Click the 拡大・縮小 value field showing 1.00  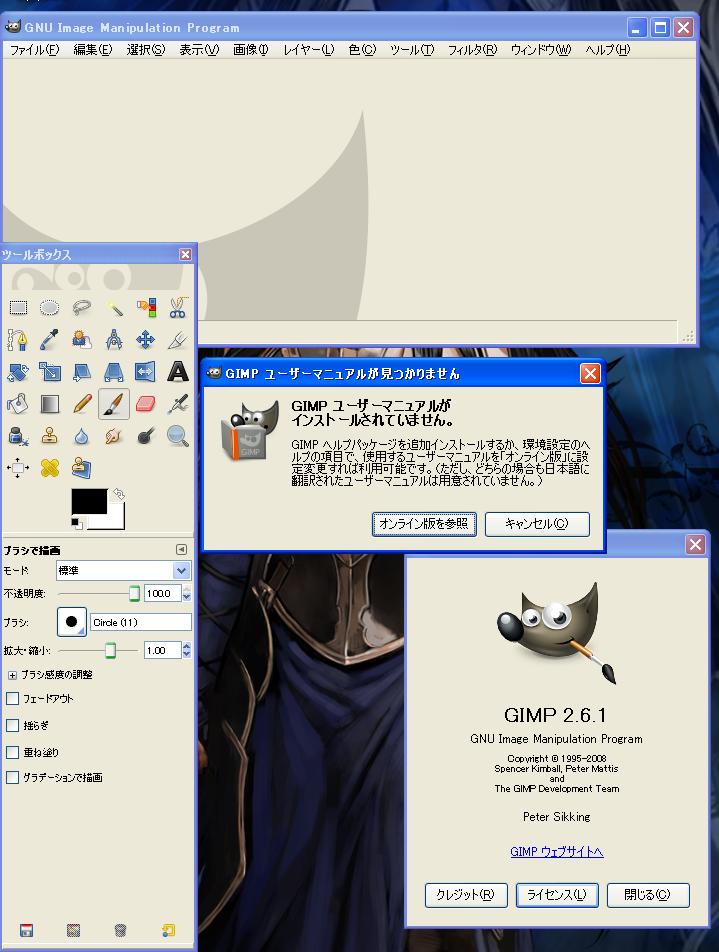coord(162,650)
